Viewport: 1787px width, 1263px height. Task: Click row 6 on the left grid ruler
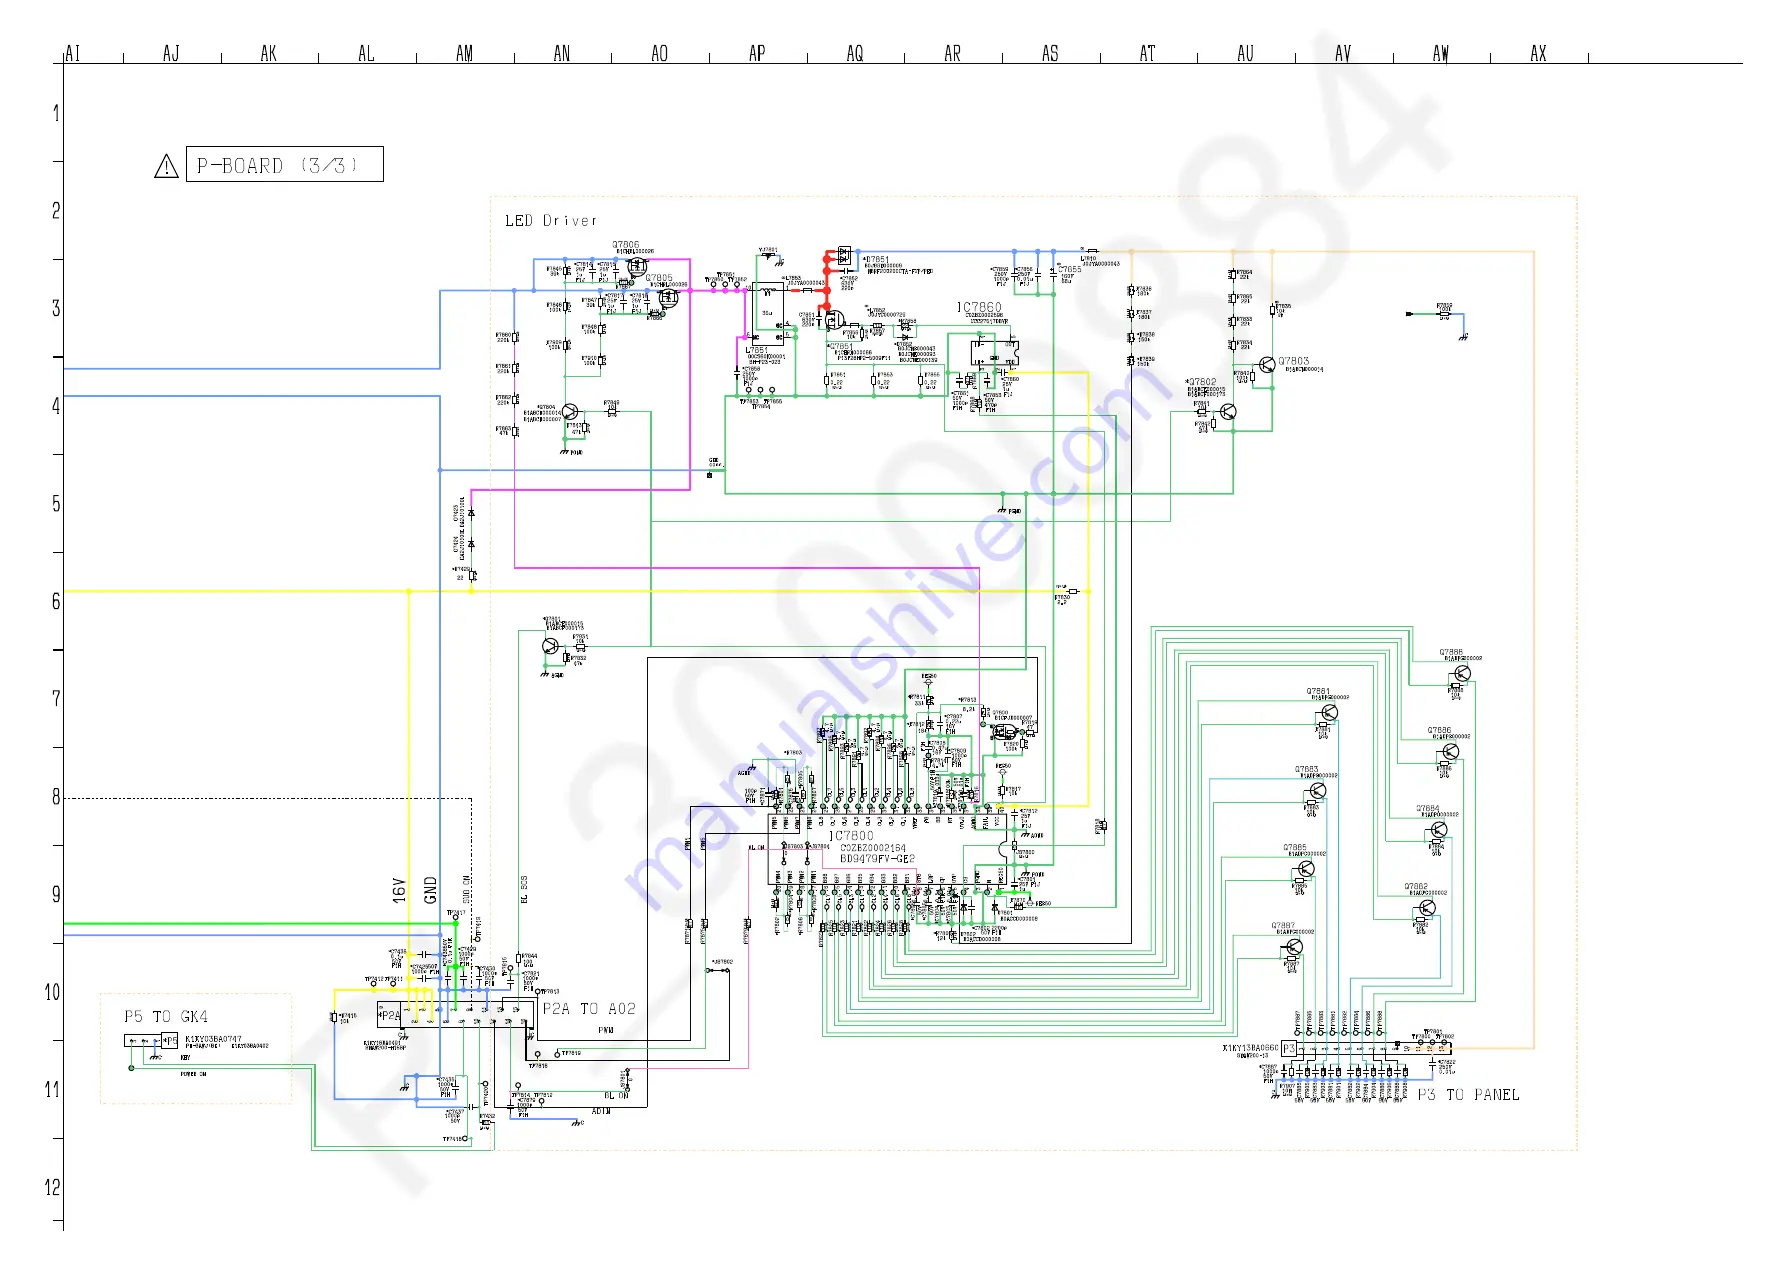tap(56, 601)
